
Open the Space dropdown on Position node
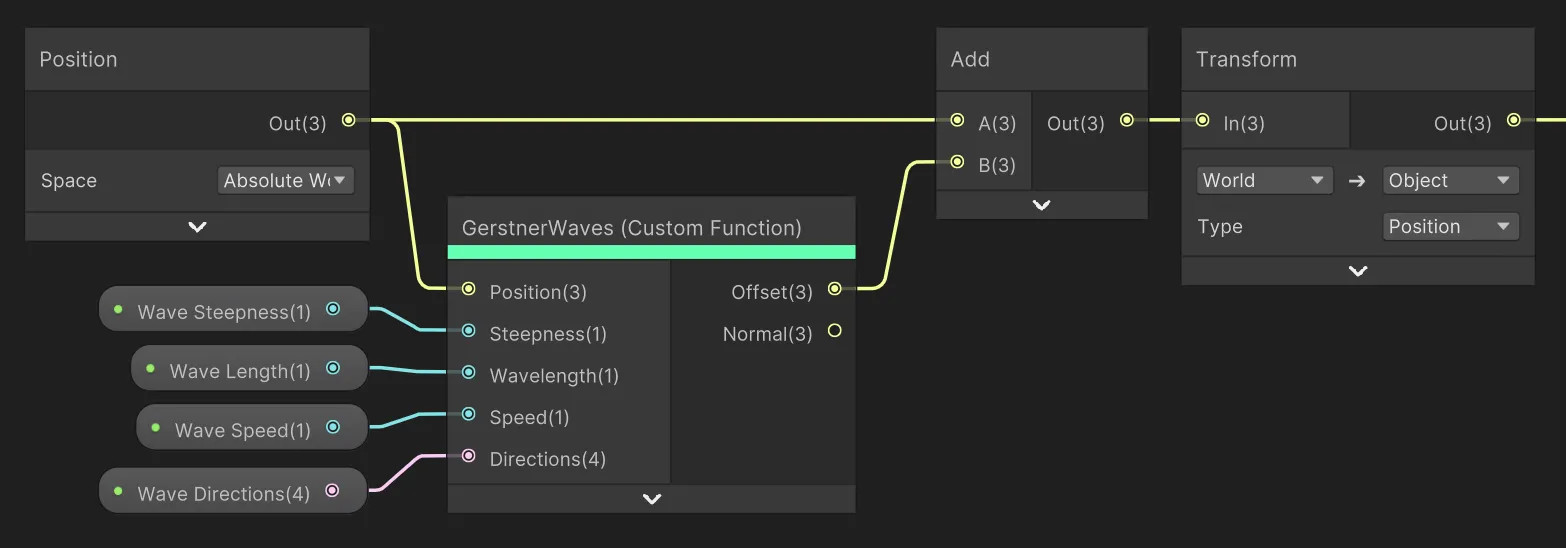286,180
